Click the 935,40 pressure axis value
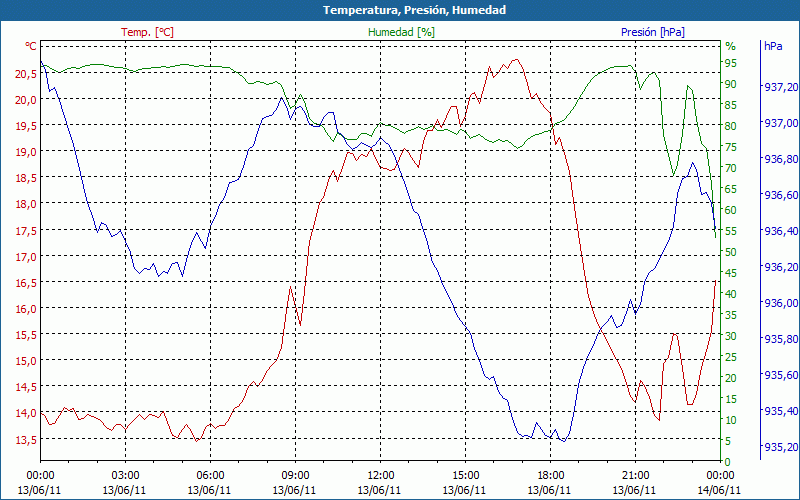Viewport: 800px width, 500px height. (x=781, y=411)
